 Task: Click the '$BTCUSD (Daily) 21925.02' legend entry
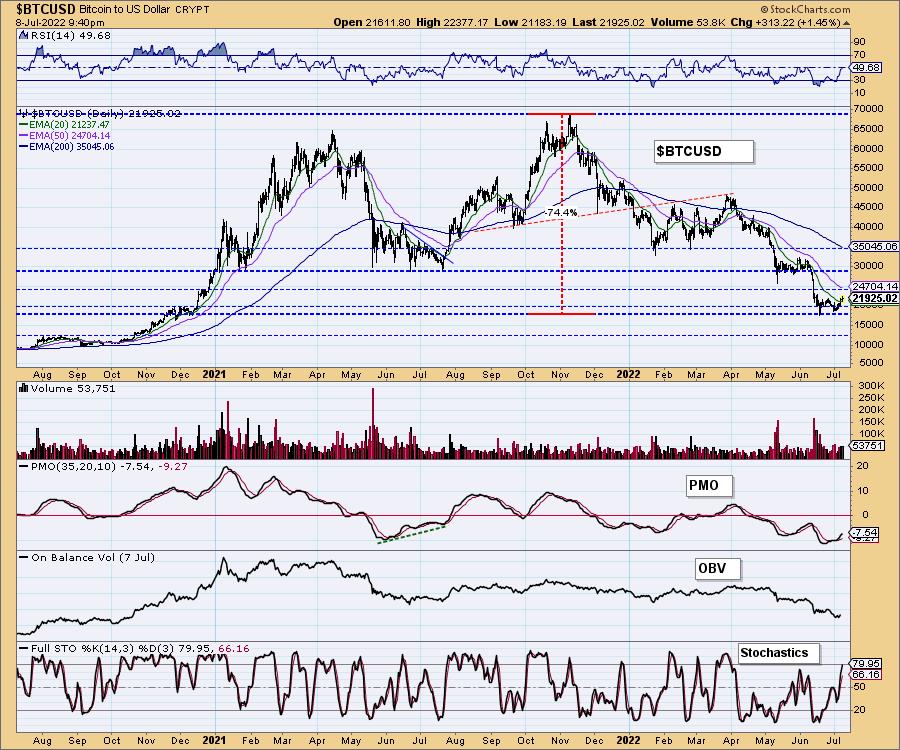[100, 114]
